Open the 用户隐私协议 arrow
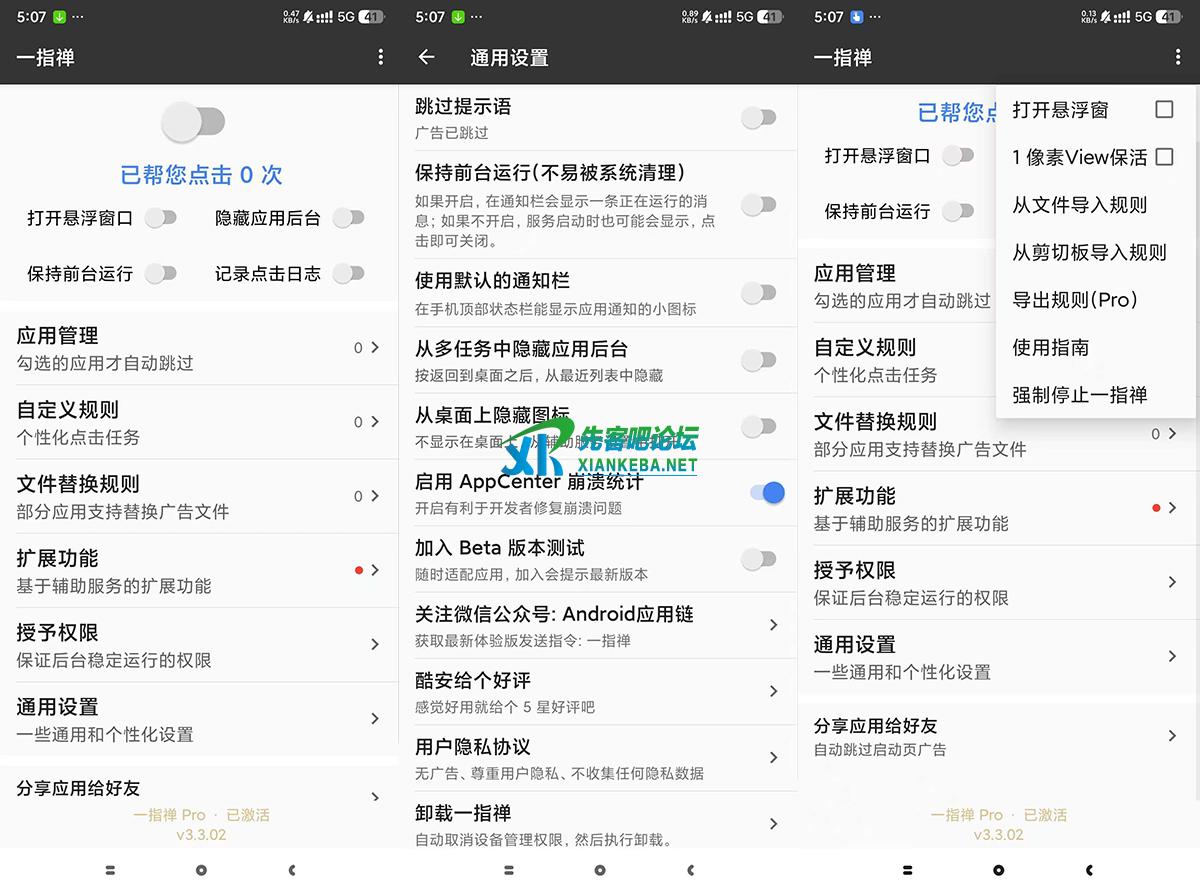1200x895 pixels. click(773, 757)
